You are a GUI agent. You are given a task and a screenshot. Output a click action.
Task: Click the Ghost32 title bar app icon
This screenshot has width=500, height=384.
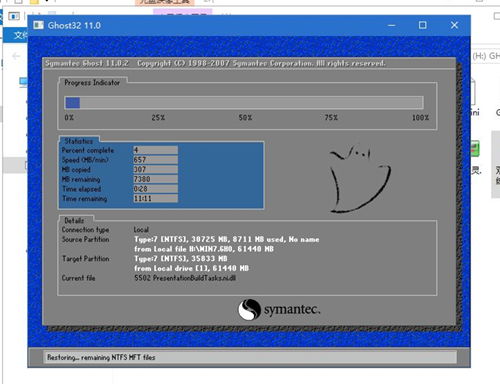click(x=38, y=25)
